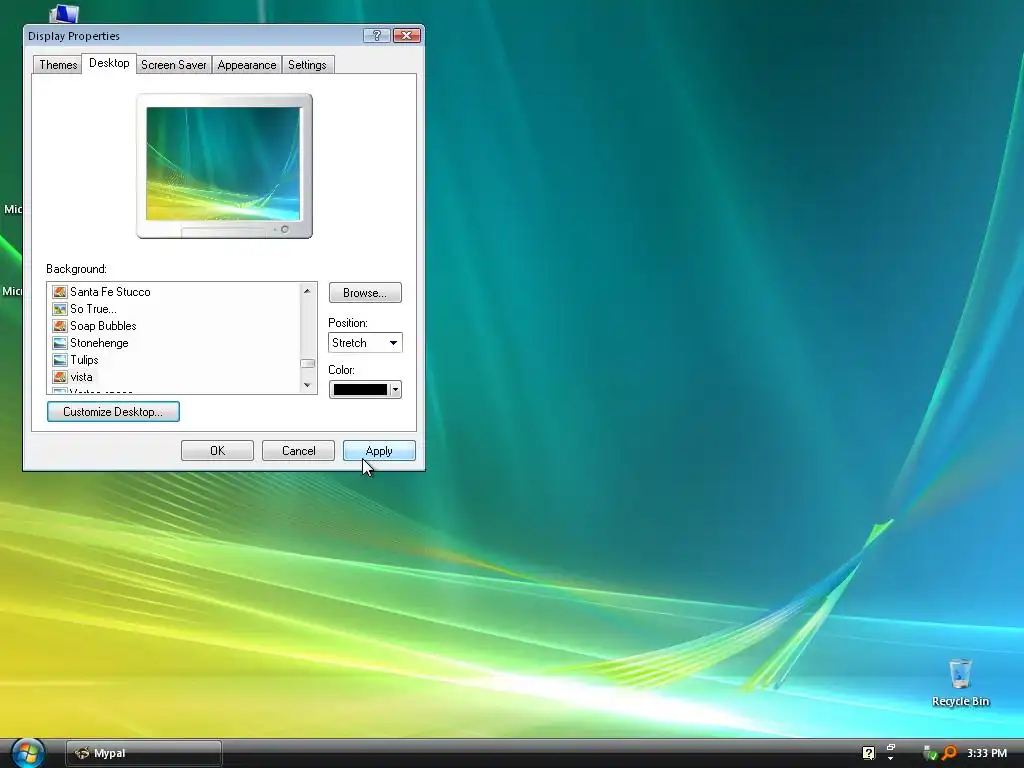The height and width of the screenshot is (768, 1024).
Task: Select Santa Fe Stucco background
Action: click(110, 292)
